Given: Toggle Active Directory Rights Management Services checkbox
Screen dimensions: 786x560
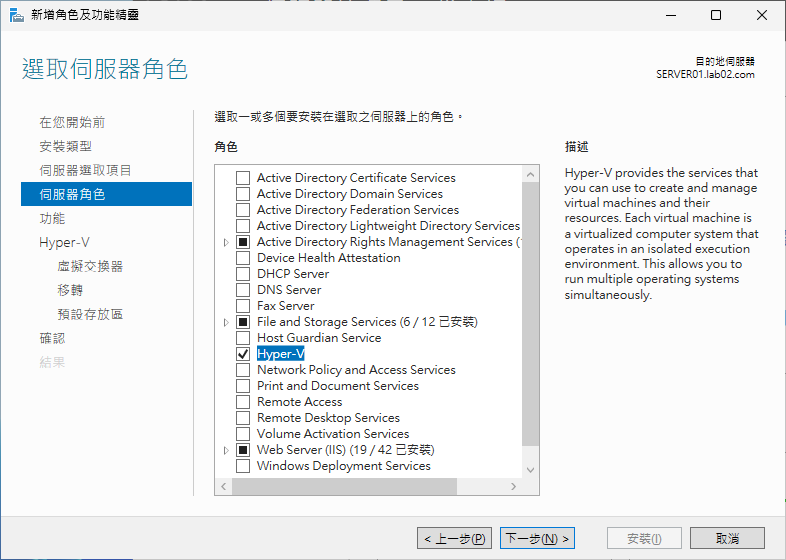Looking at the screenshot, I should (243, 242).
